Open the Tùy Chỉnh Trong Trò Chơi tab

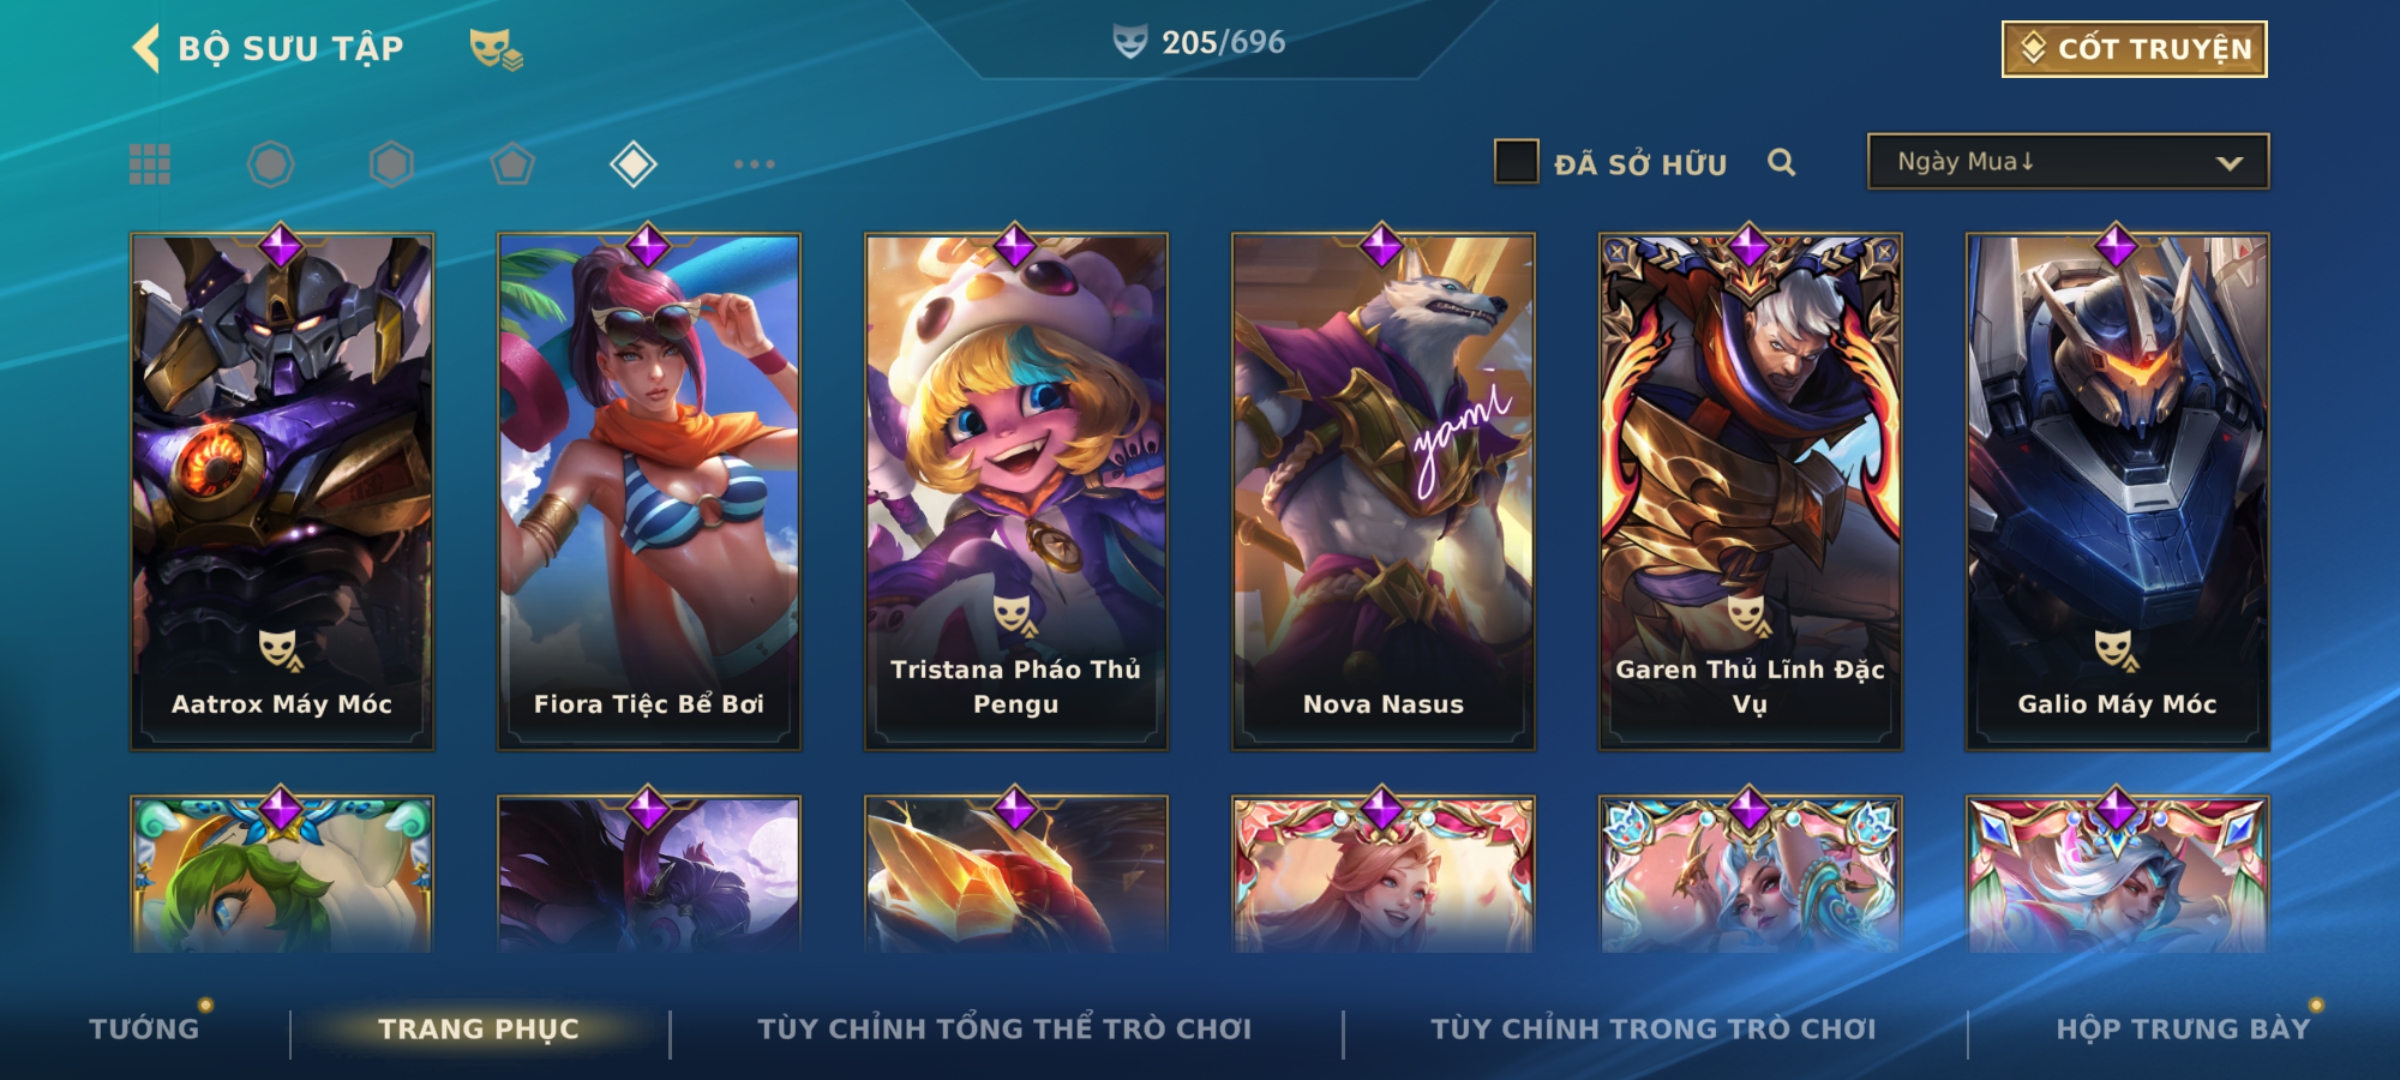pyautogui.click(x=1653, y=1029)
